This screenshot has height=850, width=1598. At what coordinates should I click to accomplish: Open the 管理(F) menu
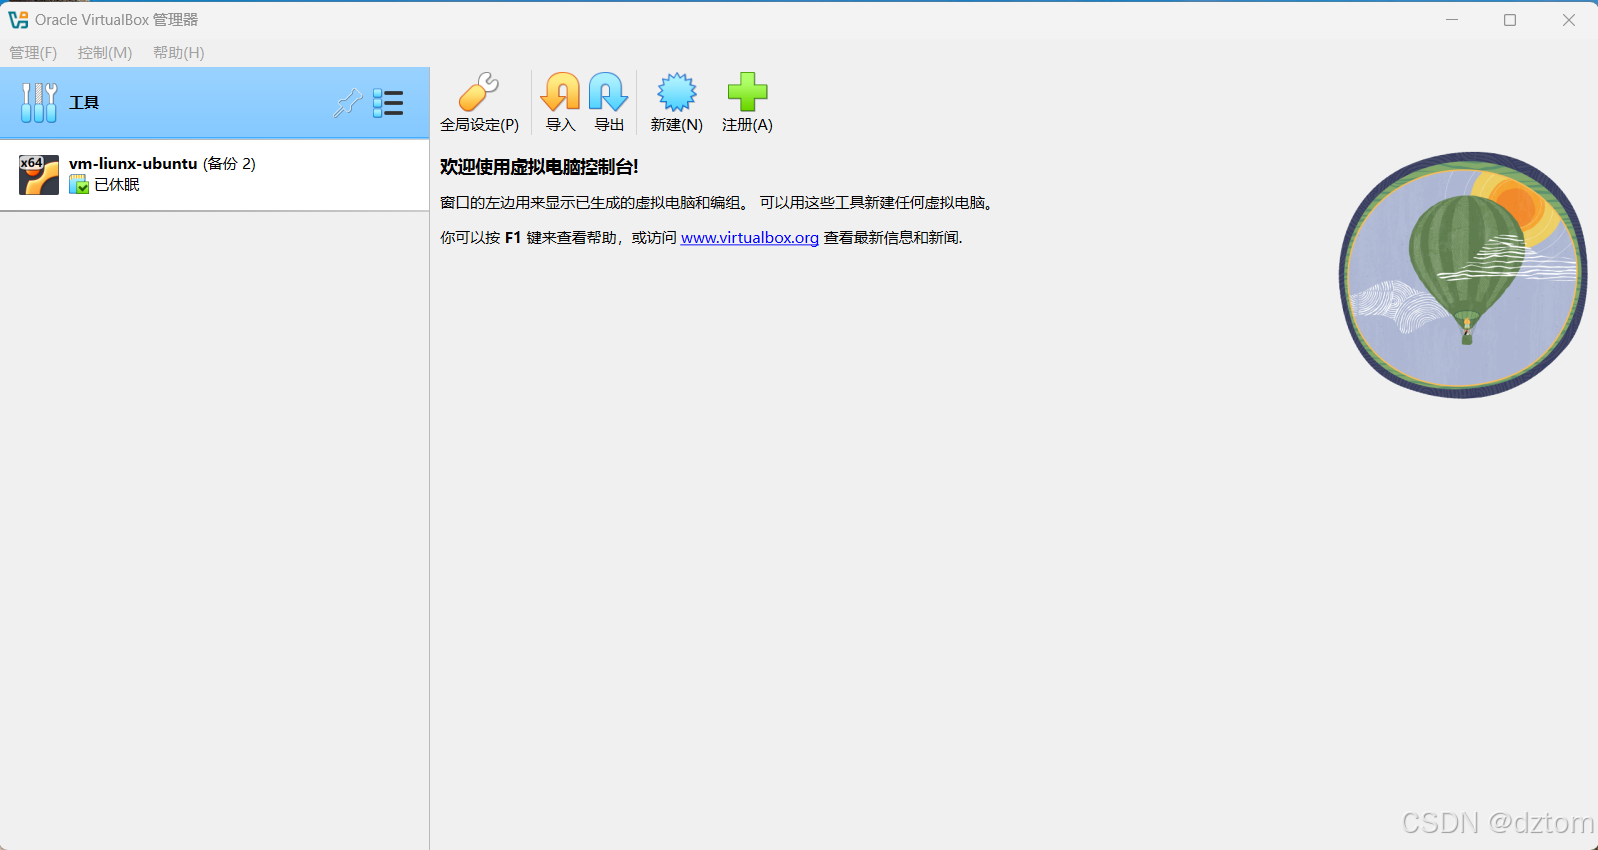(x=33, y=53)
